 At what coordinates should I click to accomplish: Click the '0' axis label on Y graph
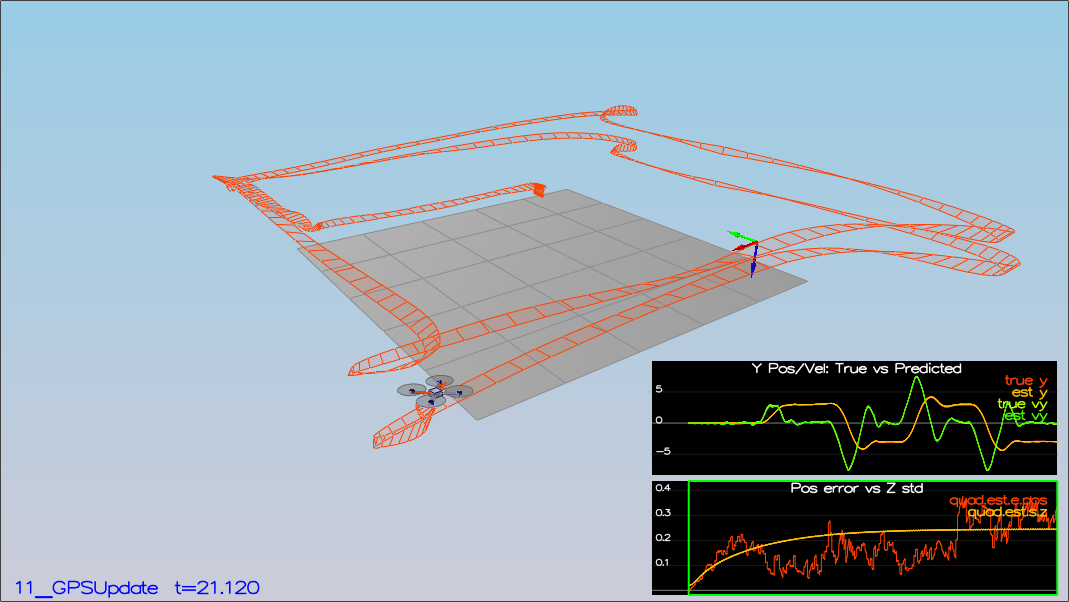click(x=659, y=421)
